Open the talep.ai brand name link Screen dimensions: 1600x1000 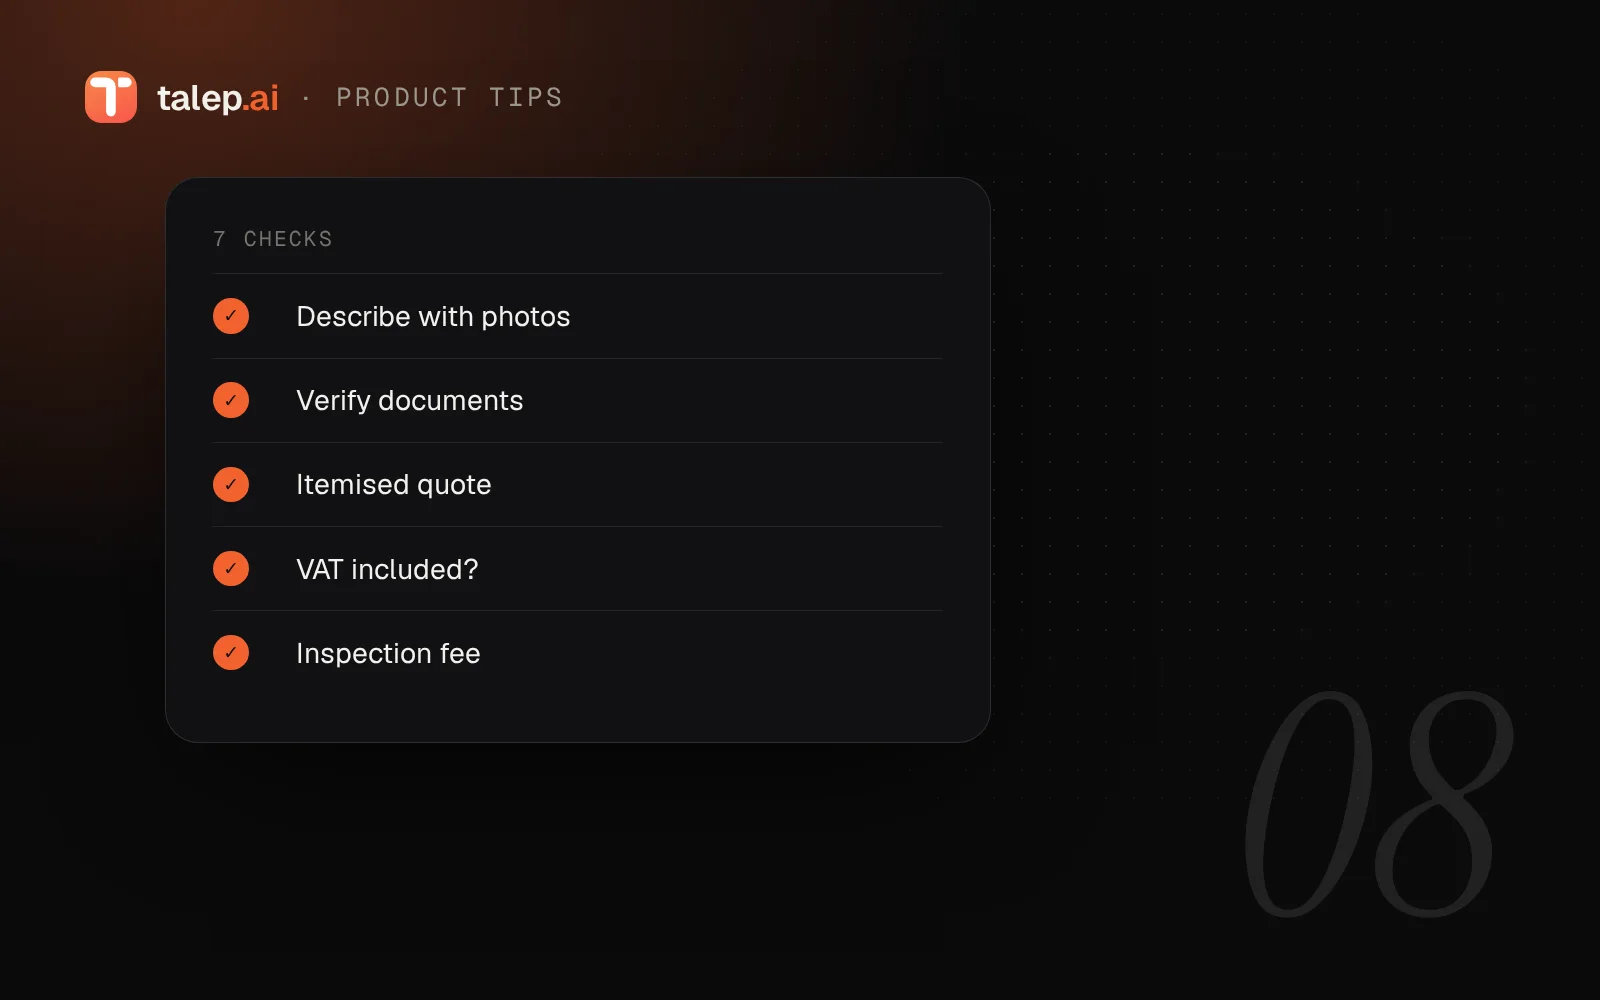218,98
